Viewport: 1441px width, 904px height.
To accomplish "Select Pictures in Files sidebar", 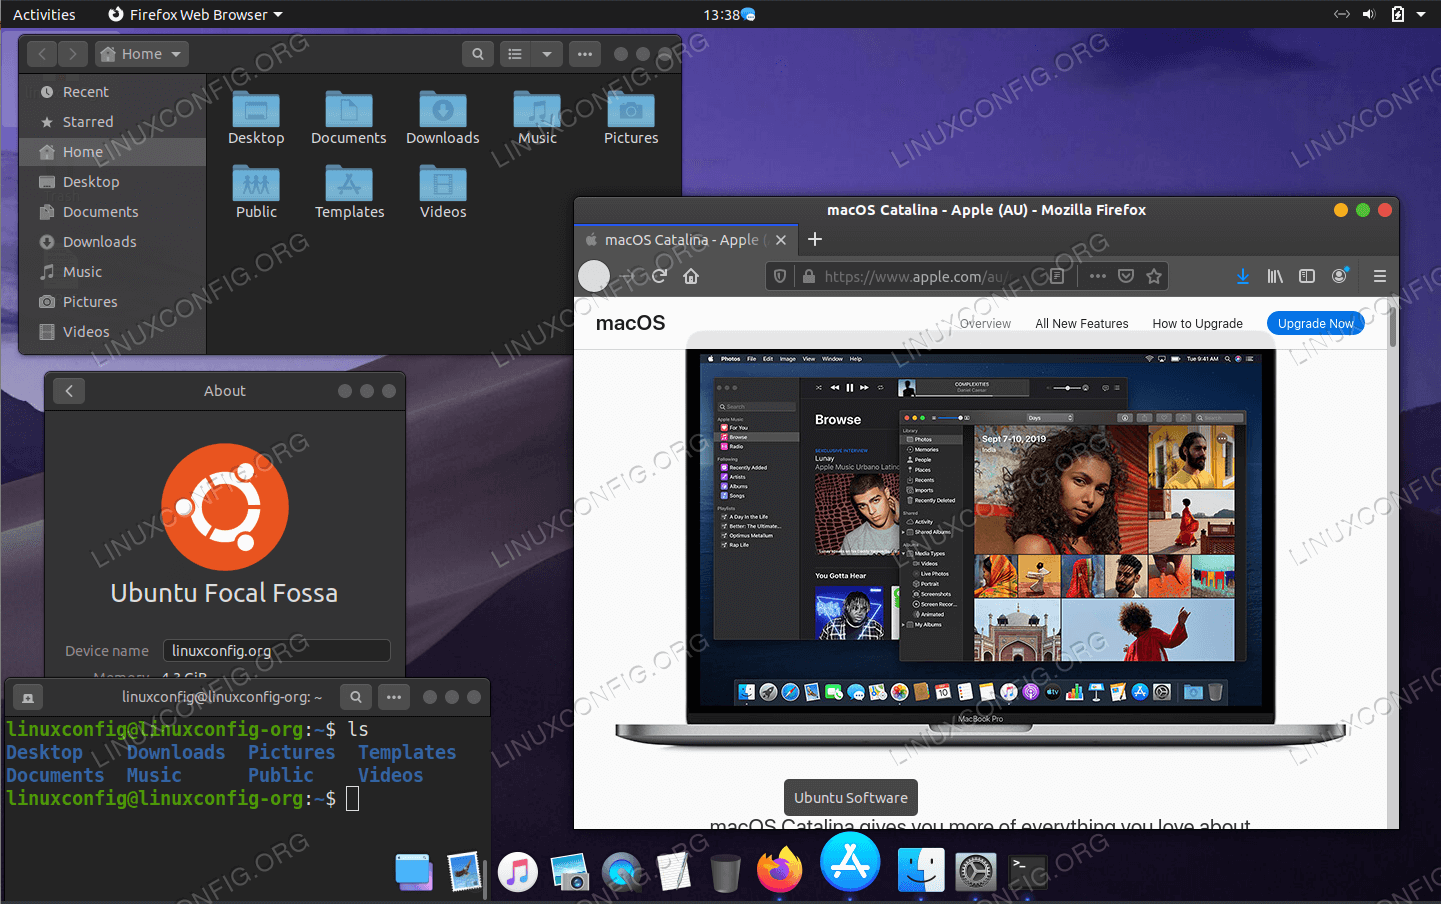I will click(x=113, y=302).
